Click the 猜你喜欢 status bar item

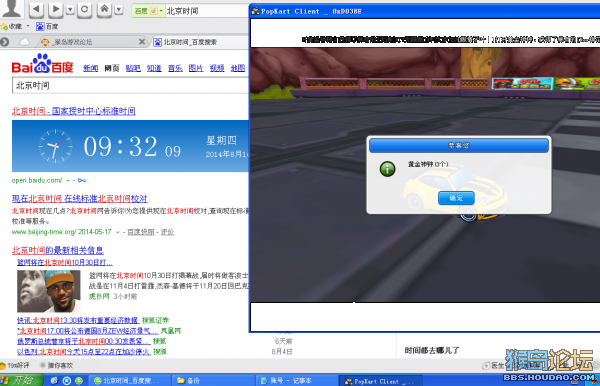[x=57, y=365]
